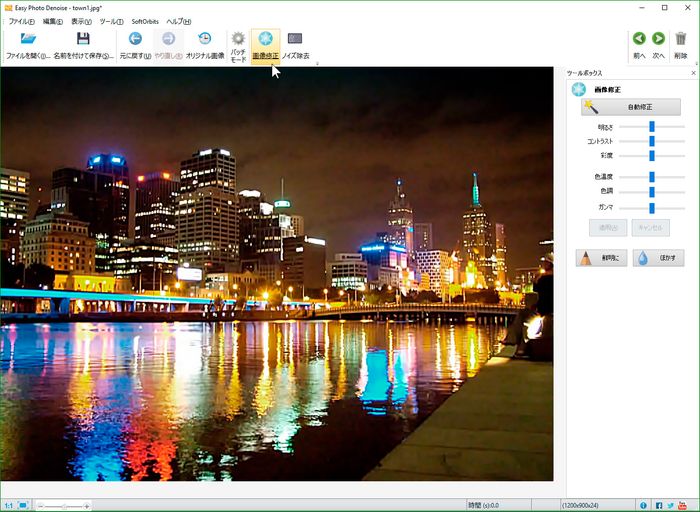Click the 色調 tint slider
The width and height of the screenshot is (700, 512).
tap(652, 192)
